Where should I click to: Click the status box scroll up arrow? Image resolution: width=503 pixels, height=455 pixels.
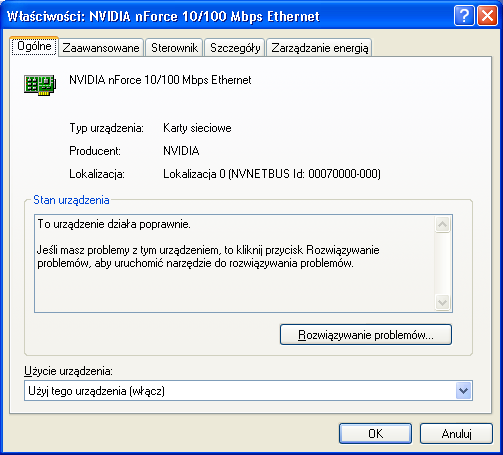(x=443, y=225)
